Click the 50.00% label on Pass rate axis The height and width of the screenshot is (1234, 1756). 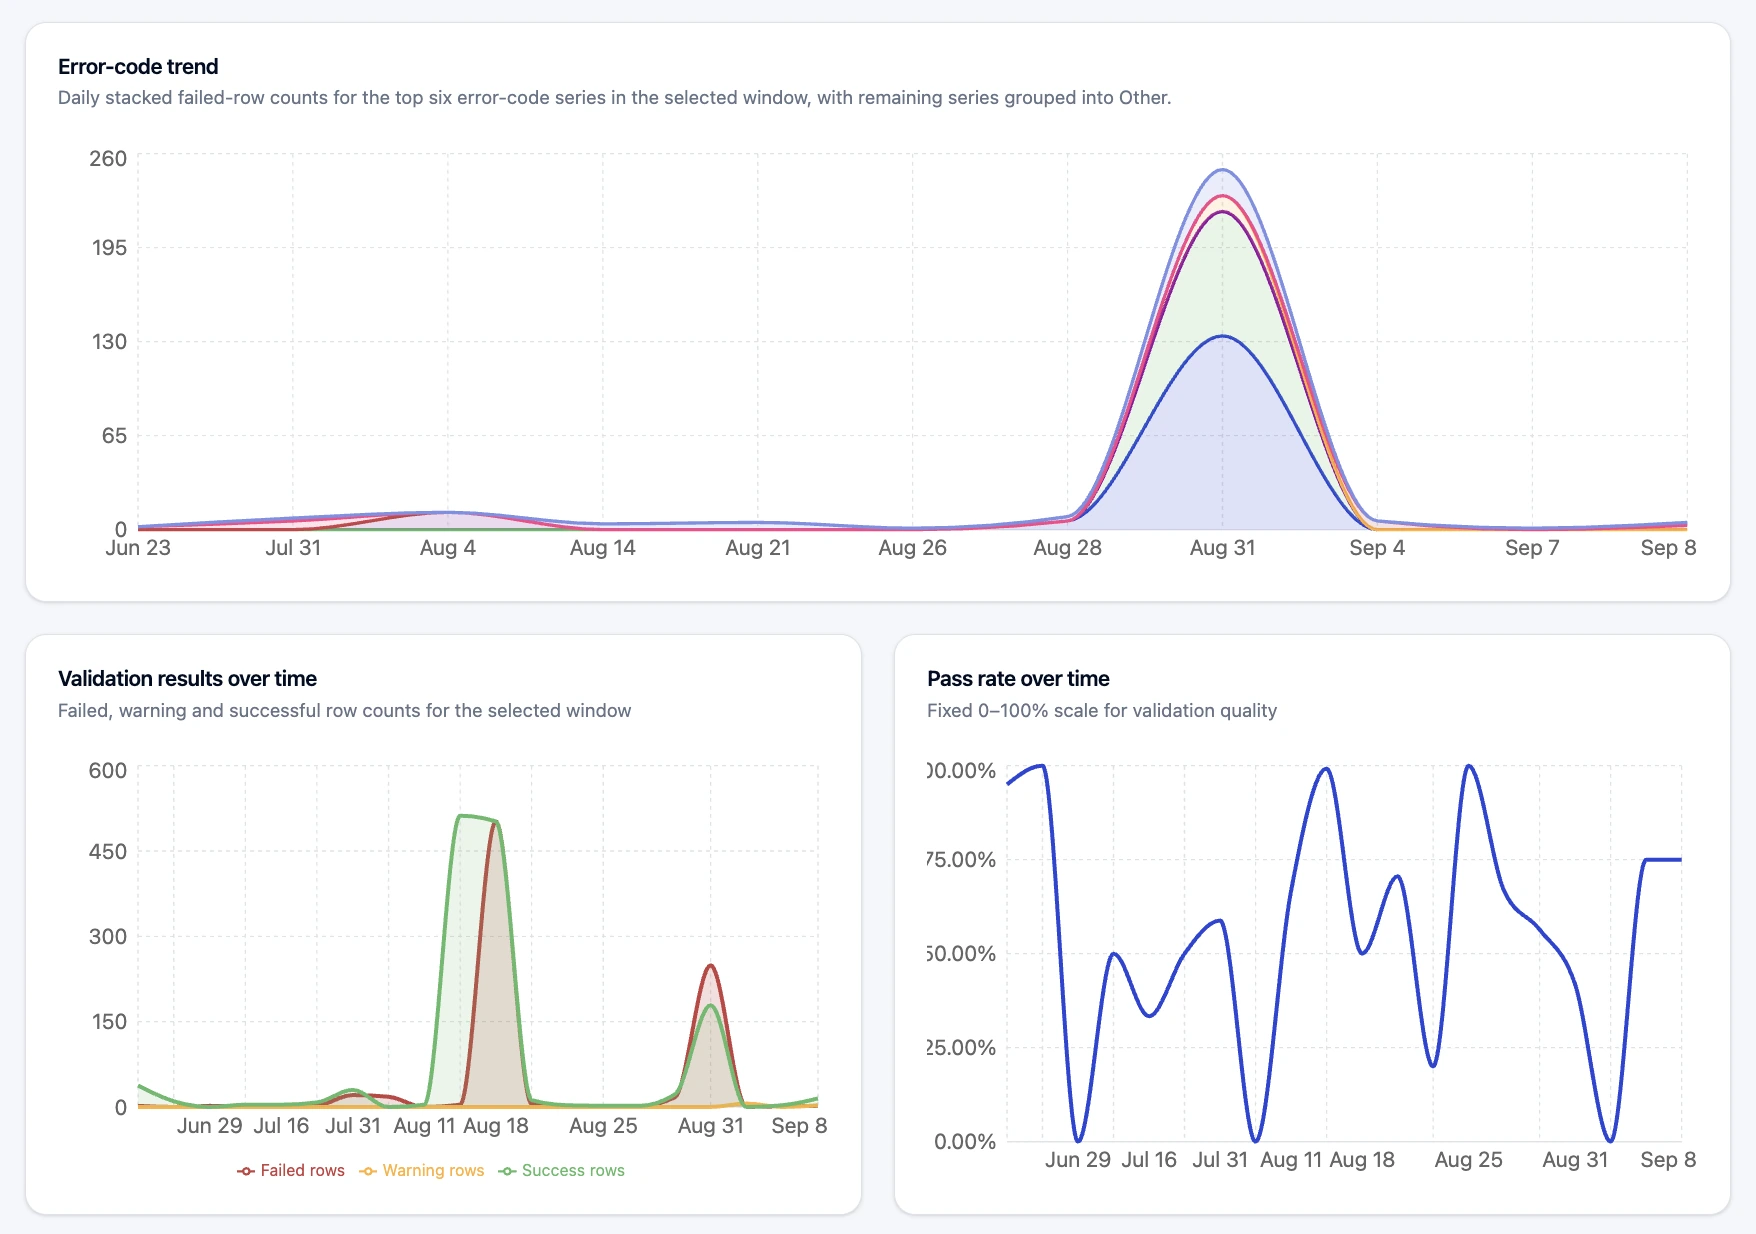[x=961, y=953]
